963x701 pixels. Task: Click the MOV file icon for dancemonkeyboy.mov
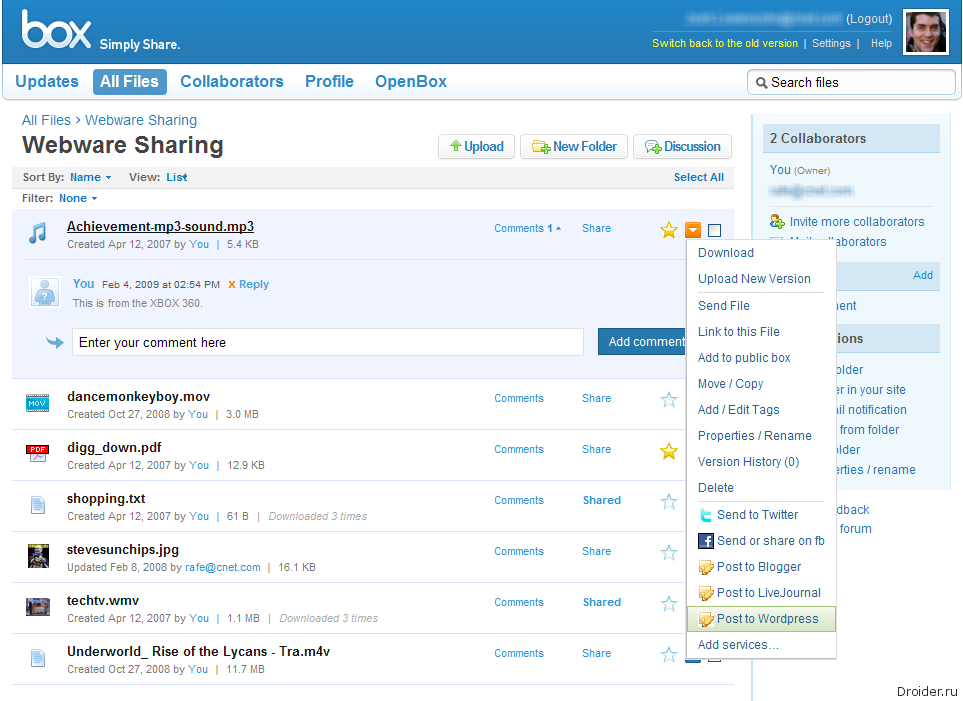point(37,403)
